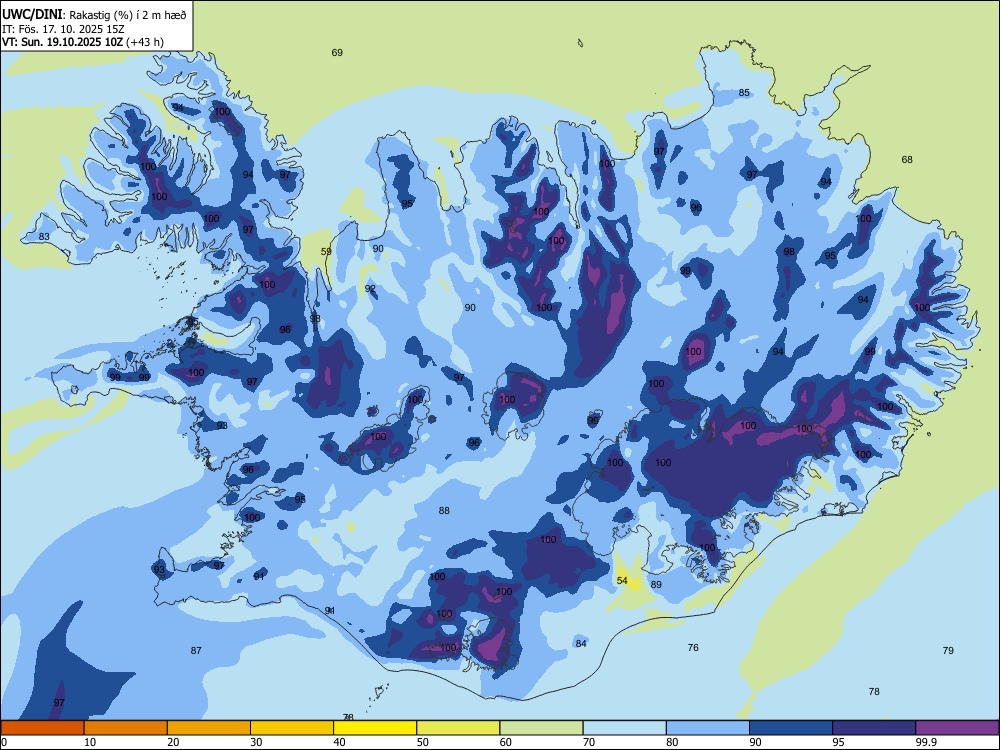1000x750 pixels.
Task: Click the value '93' at the southwest tip
Action: 159,570
